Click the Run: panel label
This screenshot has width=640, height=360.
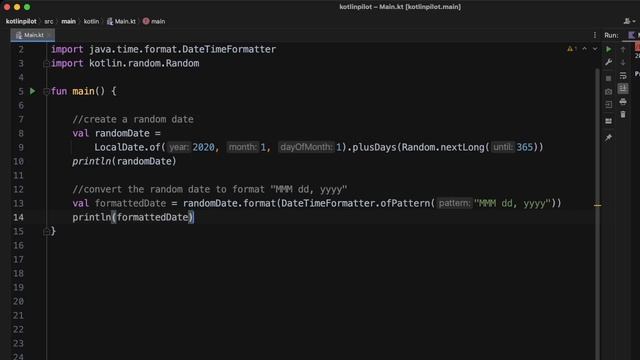tap(611, 35)
